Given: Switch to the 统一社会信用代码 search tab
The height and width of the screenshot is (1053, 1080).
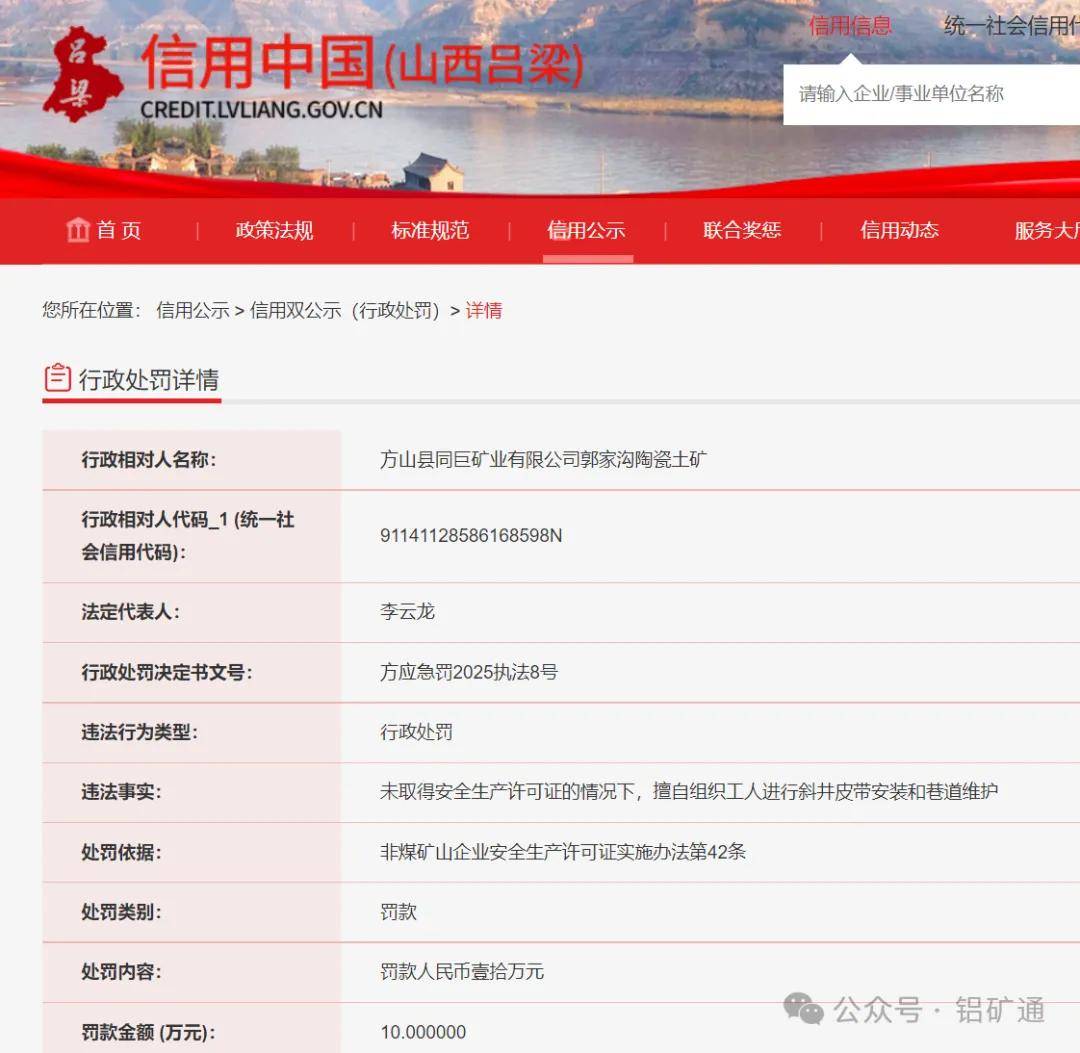Looking at the screenshot, I should point(1010,26).
